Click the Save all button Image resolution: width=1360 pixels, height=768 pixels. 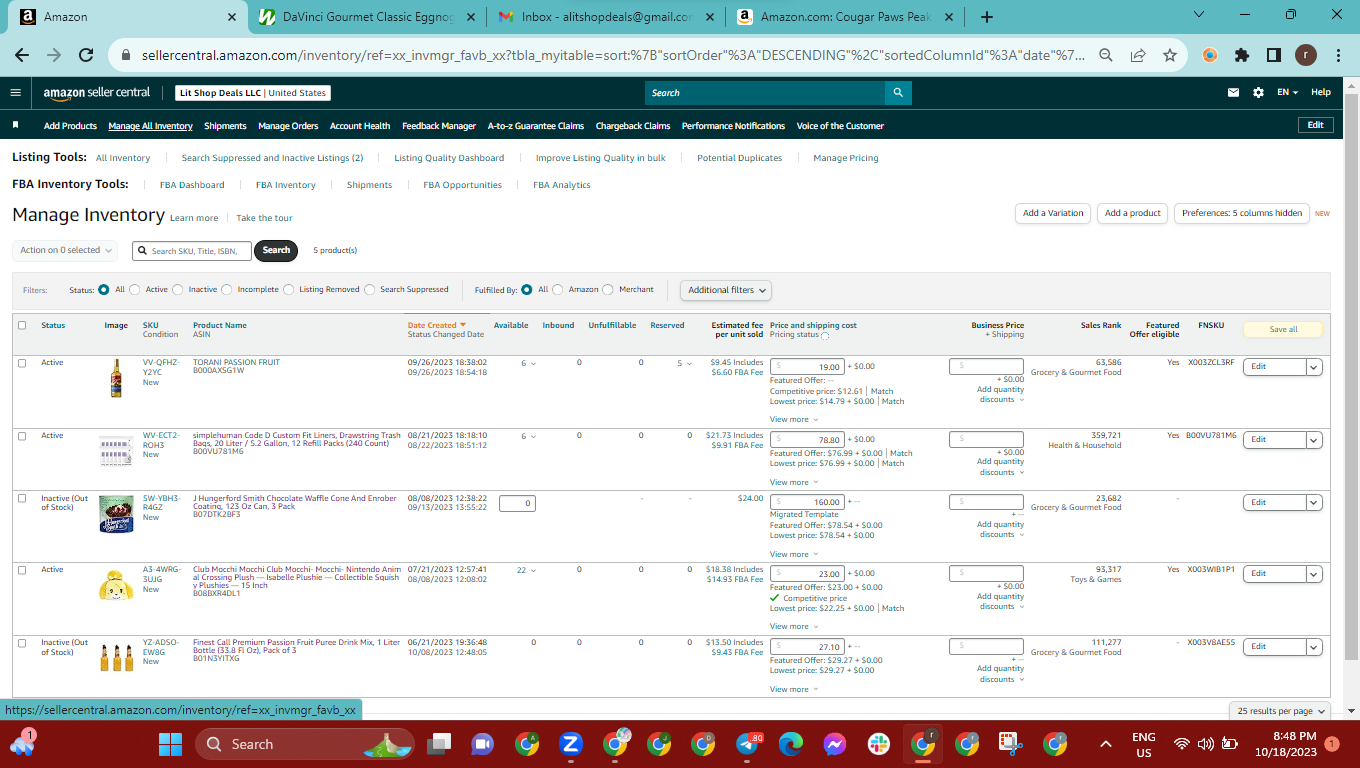[x=1283, y=329]
